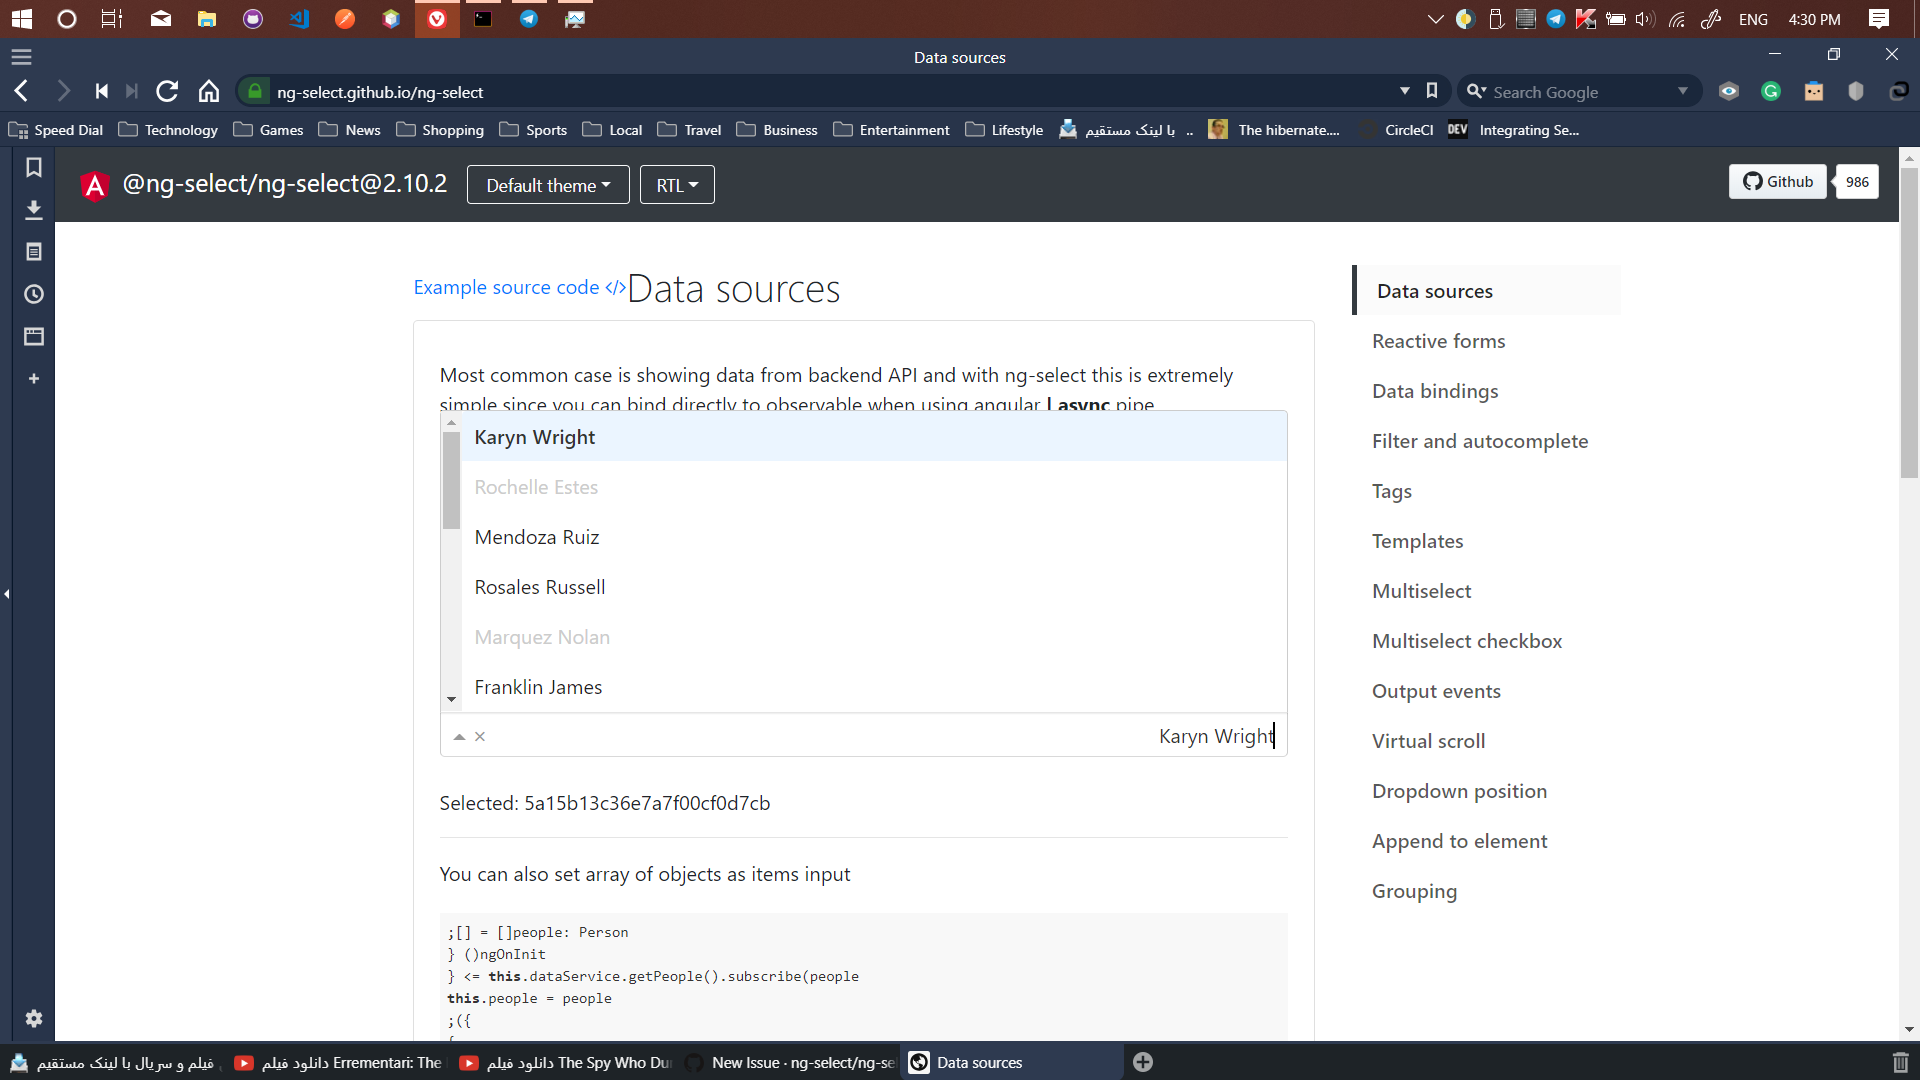Collapse the ng-select dropdown arrow
The height and width of the screenshot is (1080, 1920).
(x=459, y=736)
